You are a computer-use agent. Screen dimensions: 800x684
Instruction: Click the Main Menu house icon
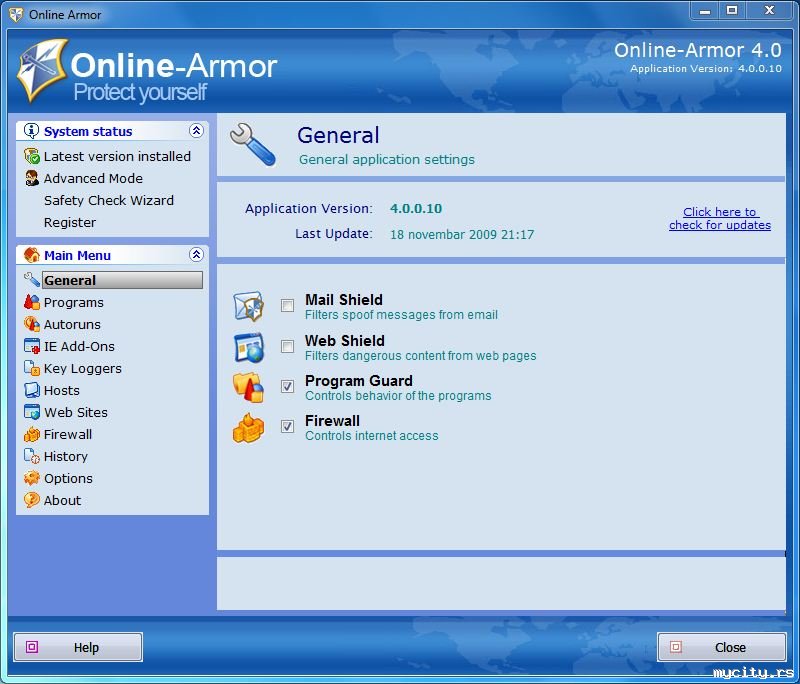(x=32, y=255)
